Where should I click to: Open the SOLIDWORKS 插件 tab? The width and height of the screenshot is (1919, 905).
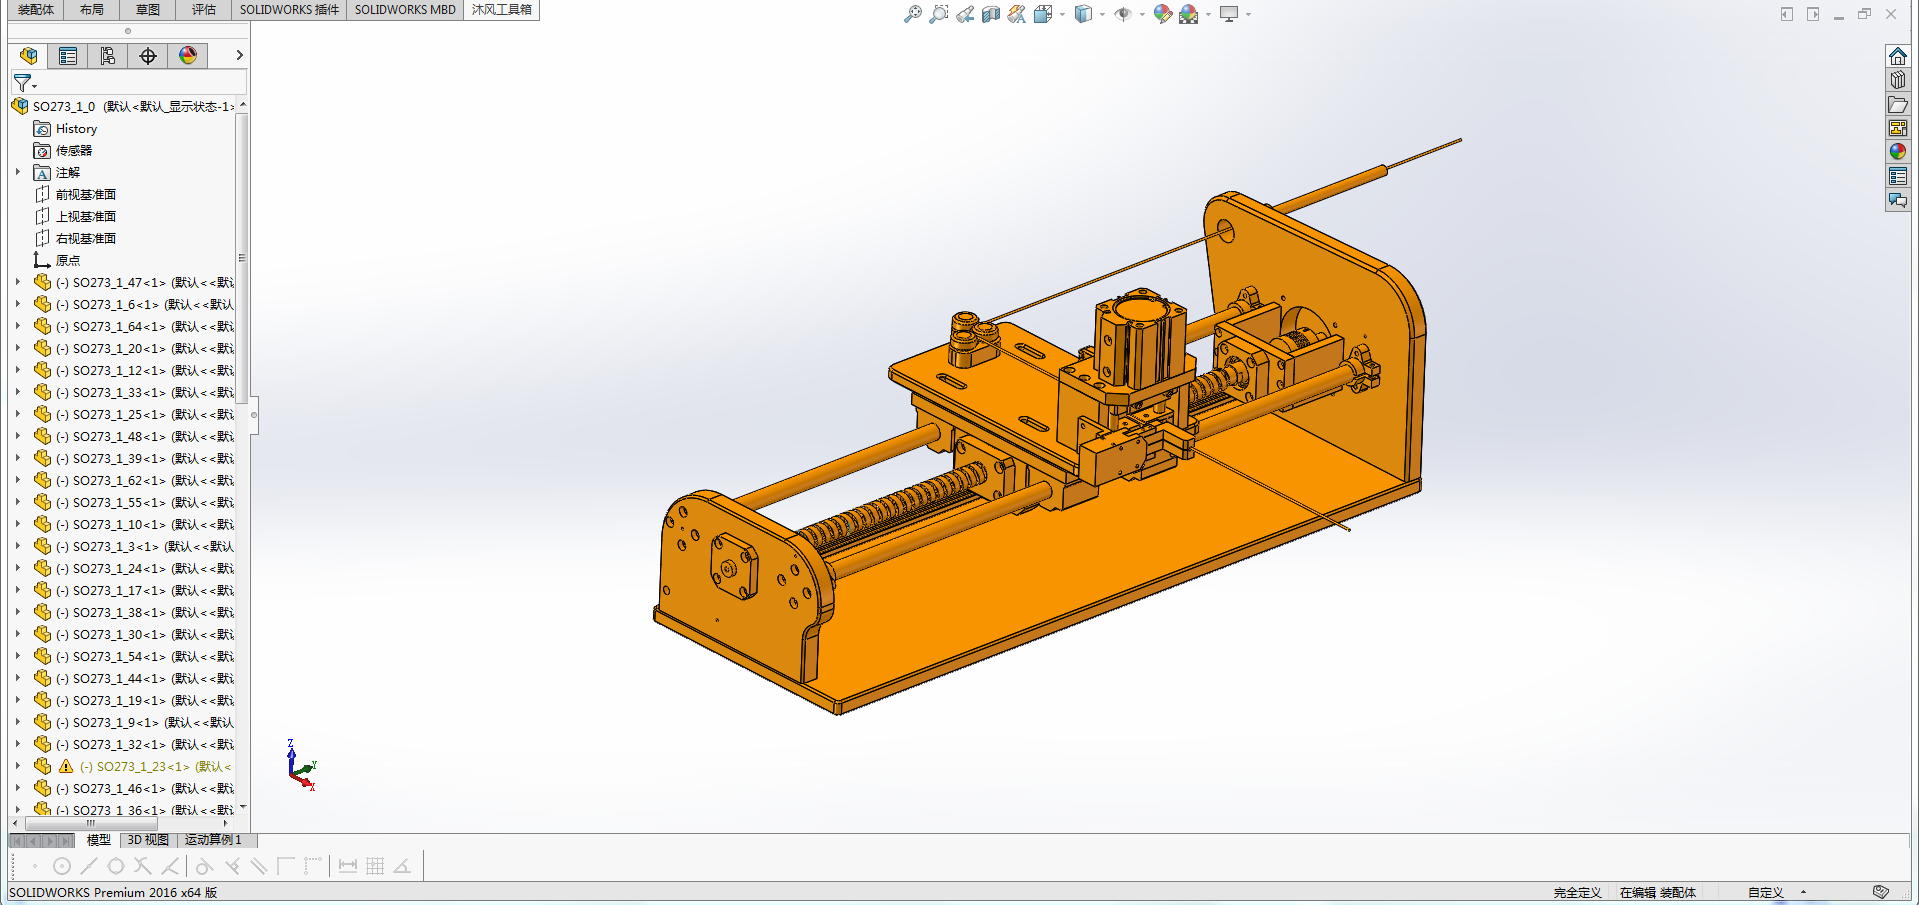tap(289, 10)
